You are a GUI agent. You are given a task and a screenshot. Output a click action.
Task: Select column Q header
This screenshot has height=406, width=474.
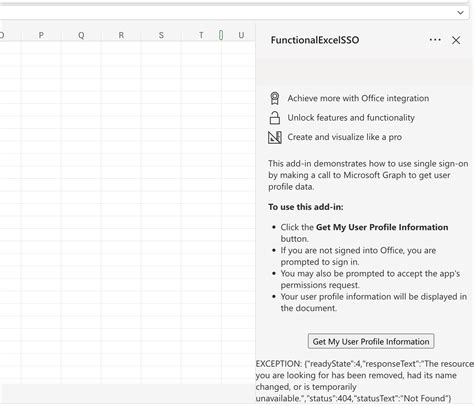tap(81, 35)
